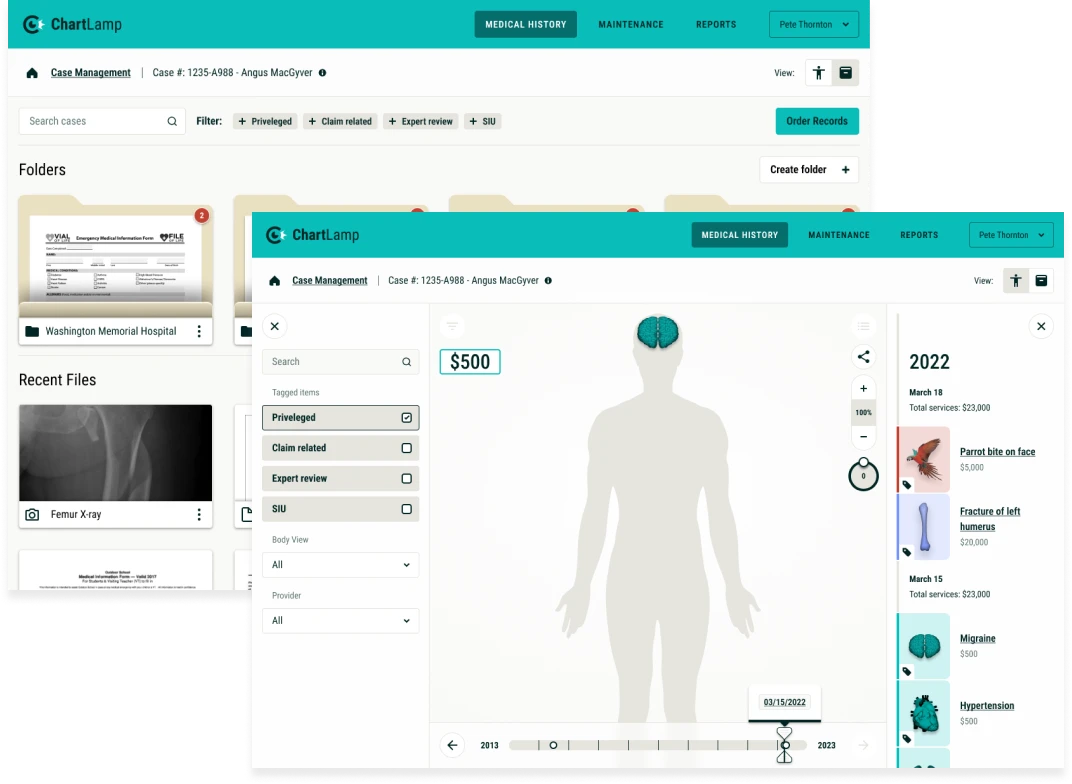Click the rotation dial showing 0
1072x784 pixels.
pos(863,474)
